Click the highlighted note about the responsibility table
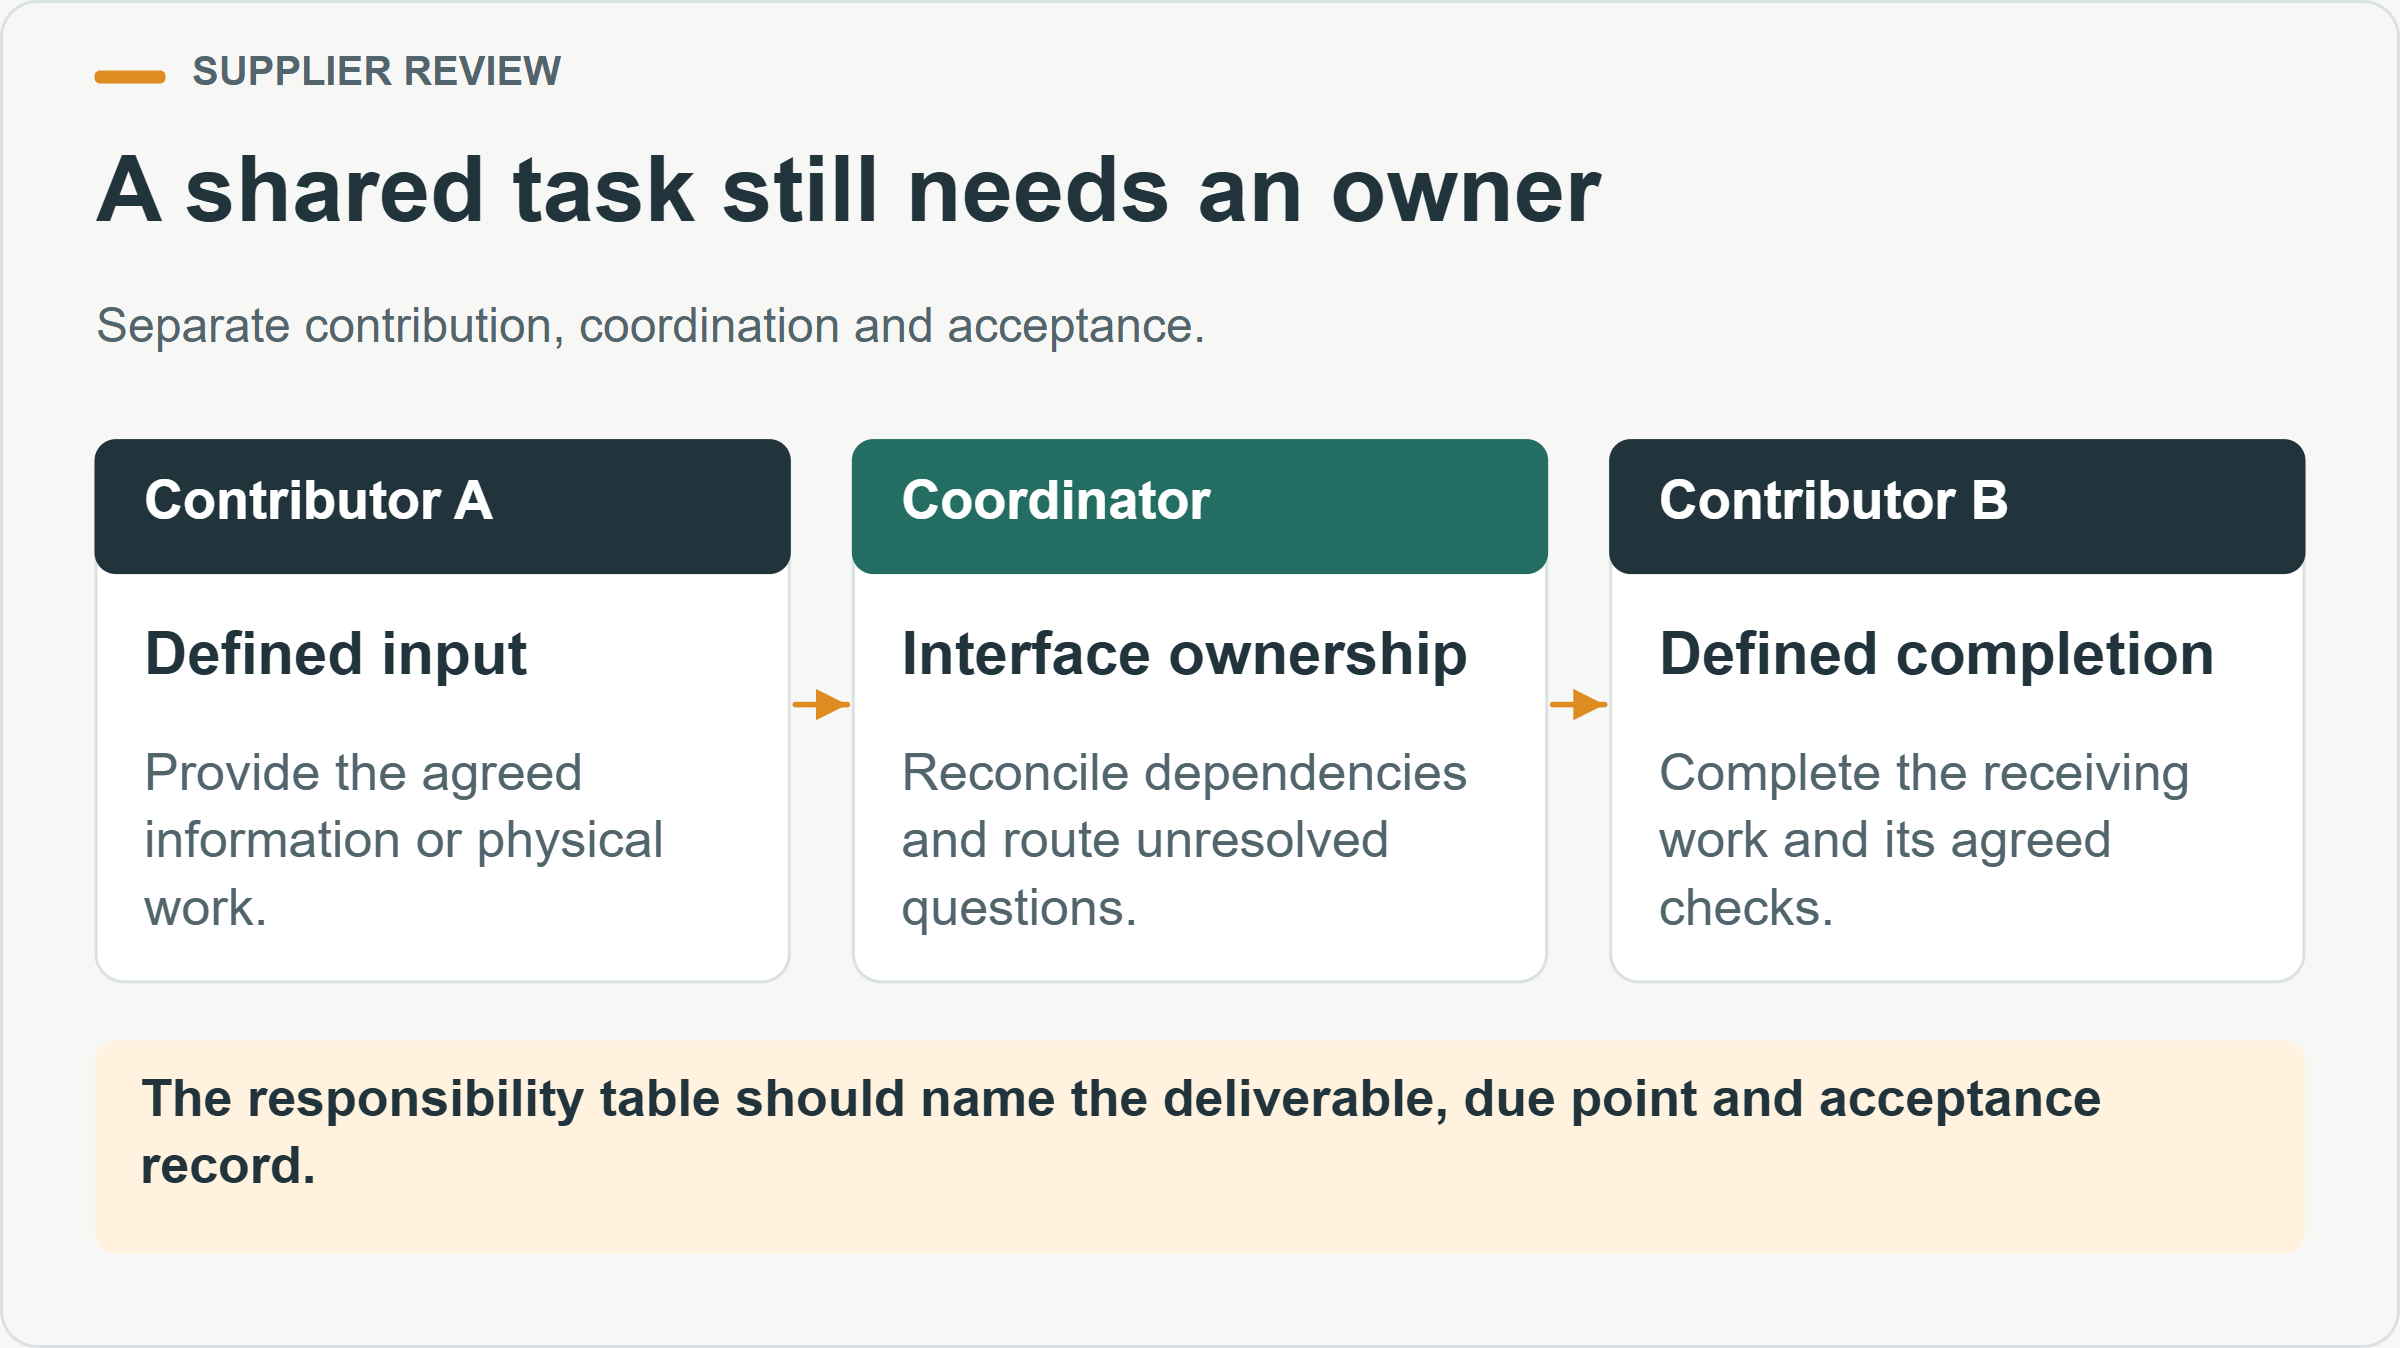Image resolution: width=2400 pixels, height=1348 pixels. click(1200, 1146)
